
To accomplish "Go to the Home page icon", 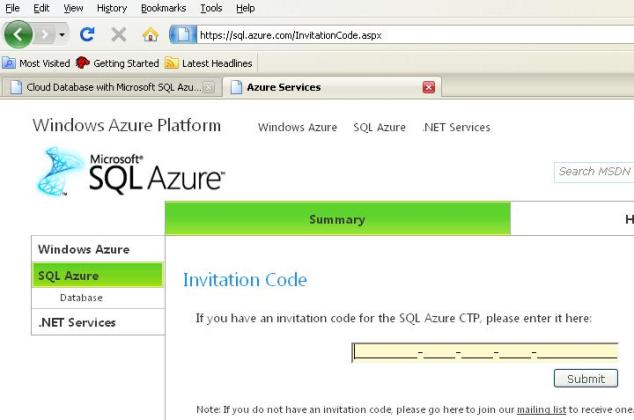I will (150, 35).
